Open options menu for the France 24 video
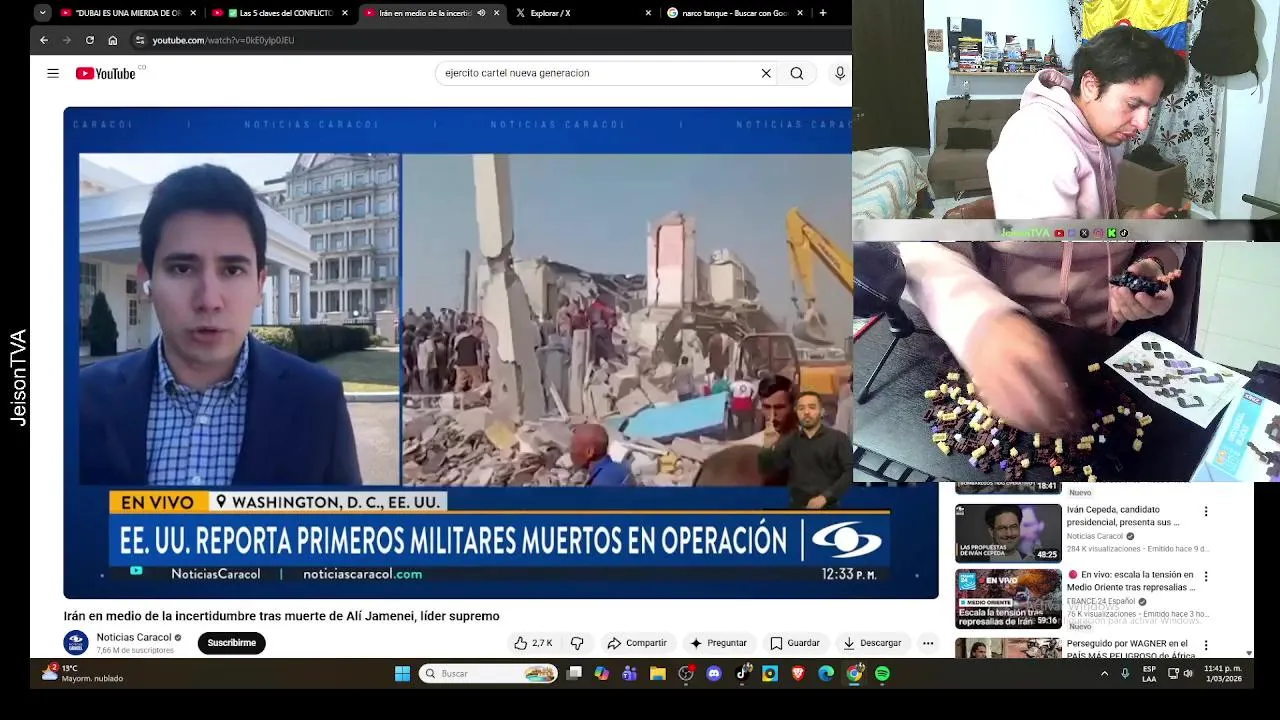1280x720 pixels. [x=1206, y=576]
